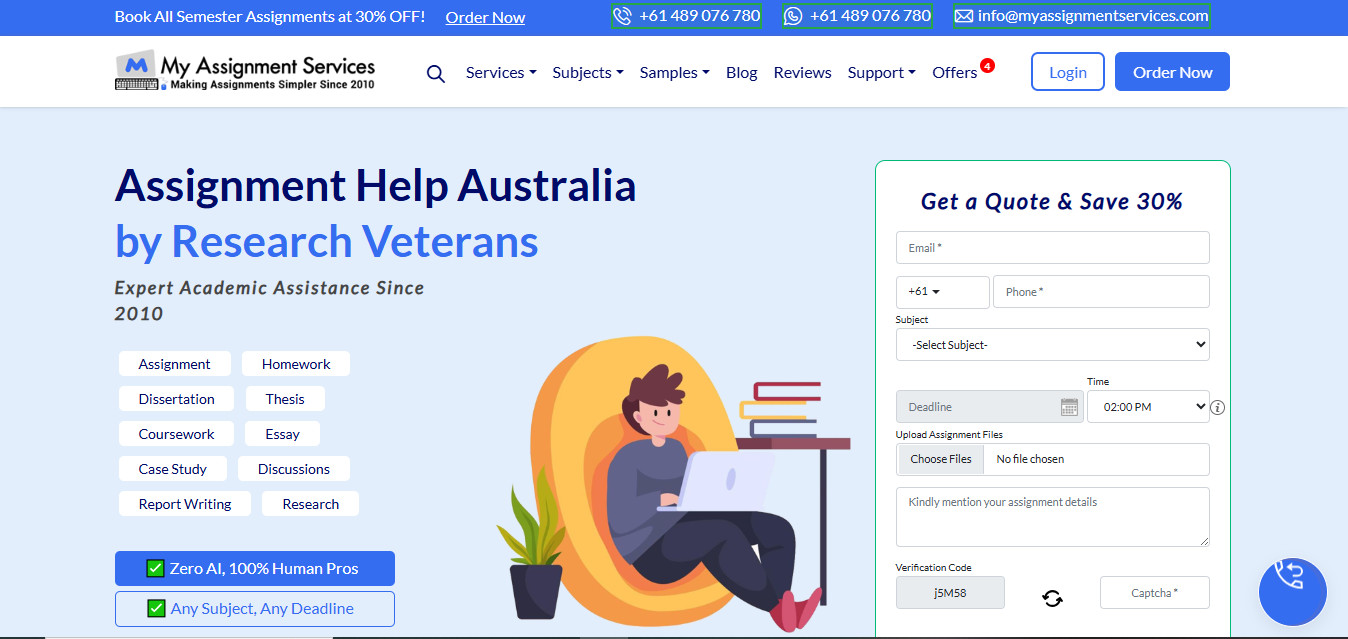Viewport: 1348px width, 639px height.
Task: Click the phone call icon in top bar
Action: [x=622, y=16]
